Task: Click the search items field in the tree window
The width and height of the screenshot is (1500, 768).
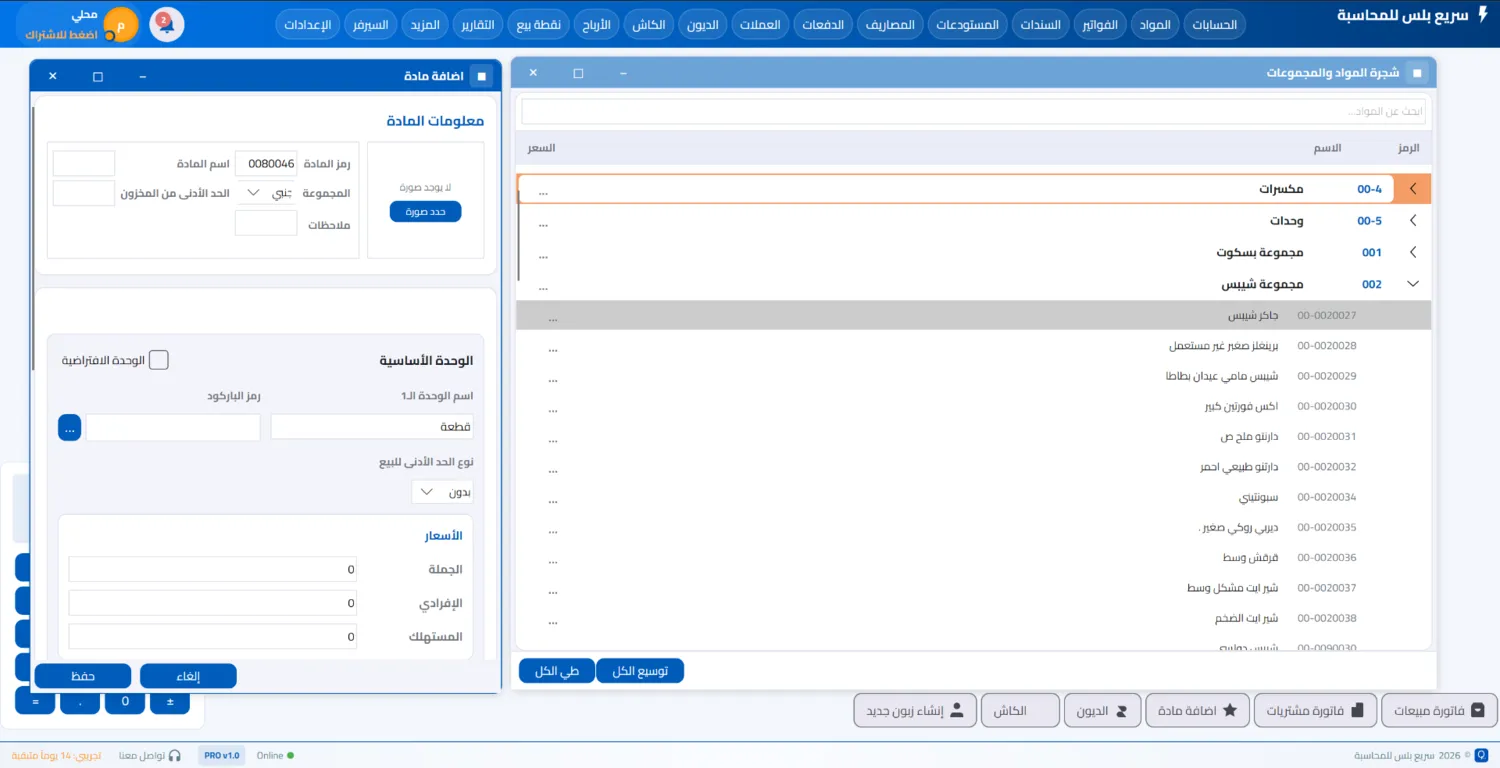Action: click(x=973, y=111)
